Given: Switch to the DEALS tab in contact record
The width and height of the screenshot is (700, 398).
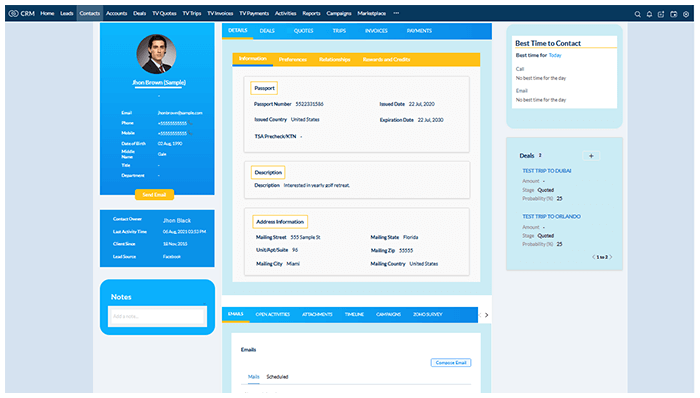Looking at the screenshot, I should (267, 31).
